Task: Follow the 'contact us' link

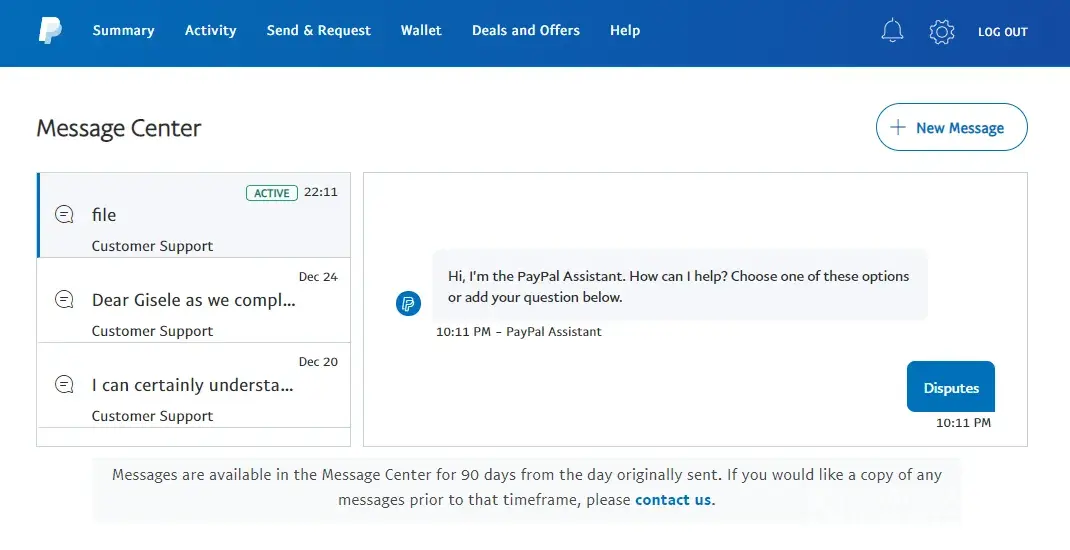Action: (x=673, y=500)
